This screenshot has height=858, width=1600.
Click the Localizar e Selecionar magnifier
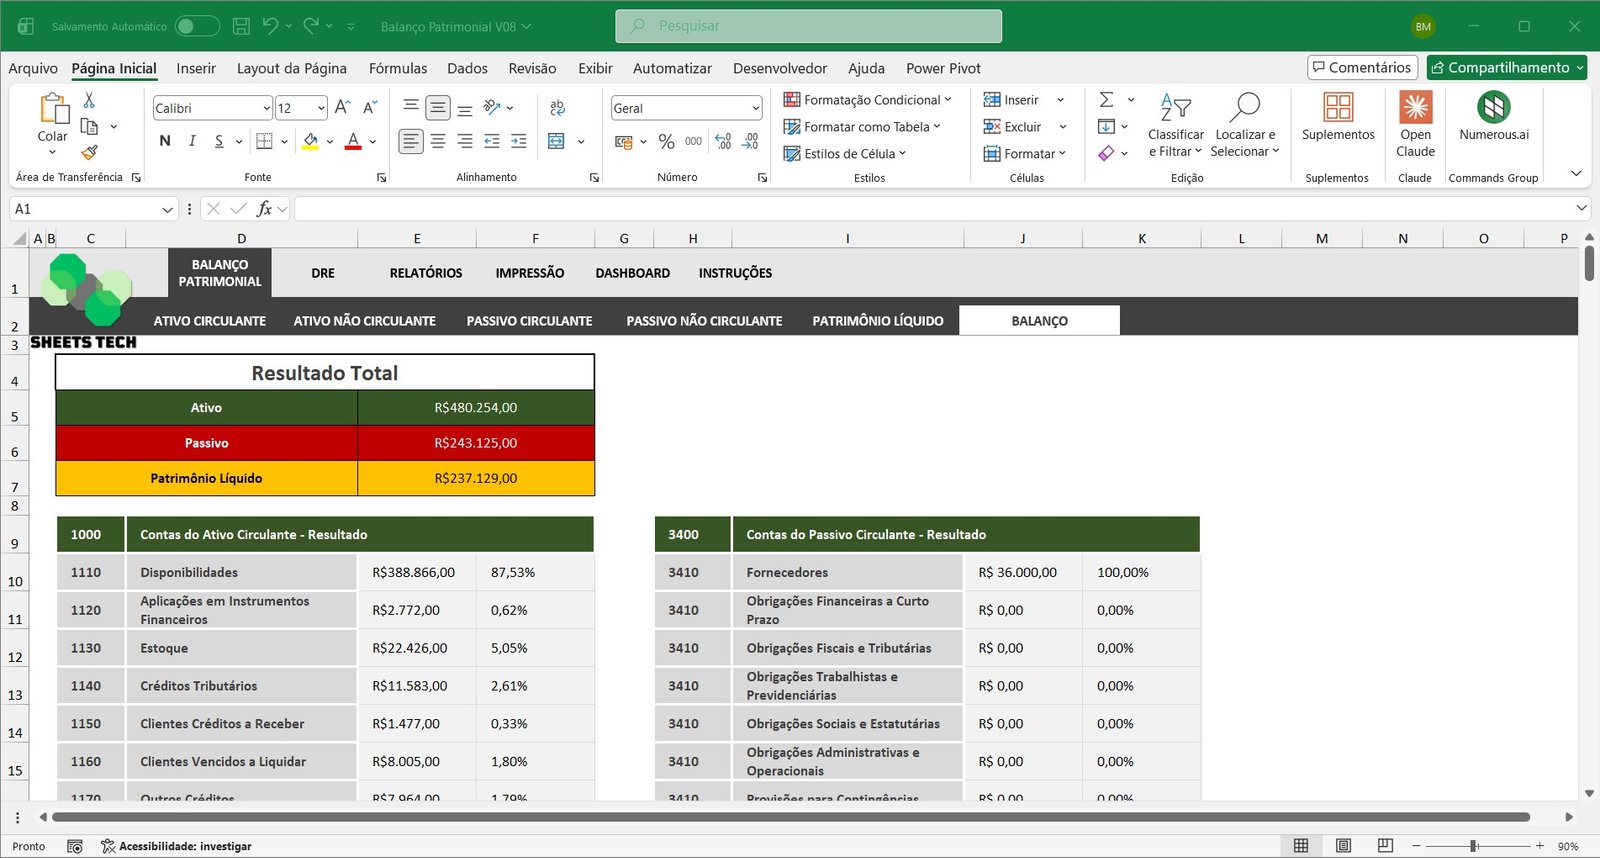pyautogui.click(x=1244, y=107)
